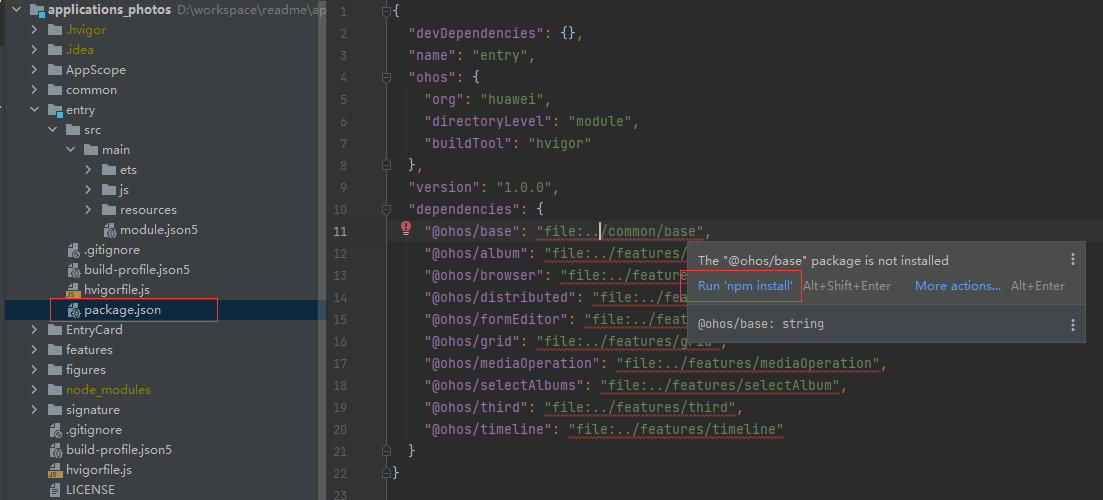This screenshot has width=1103, height=500.
Task: Click the module.json5 file icon
Action: tap(110, 230)
